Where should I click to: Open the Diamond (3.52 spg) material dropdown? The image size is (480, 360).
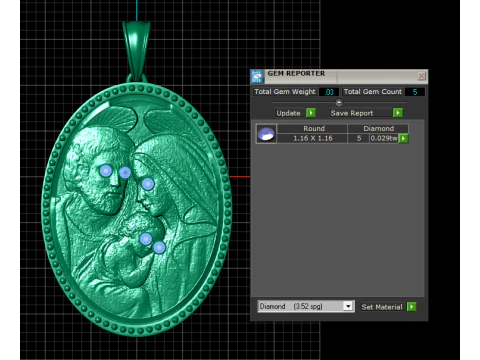pos(306,306)
